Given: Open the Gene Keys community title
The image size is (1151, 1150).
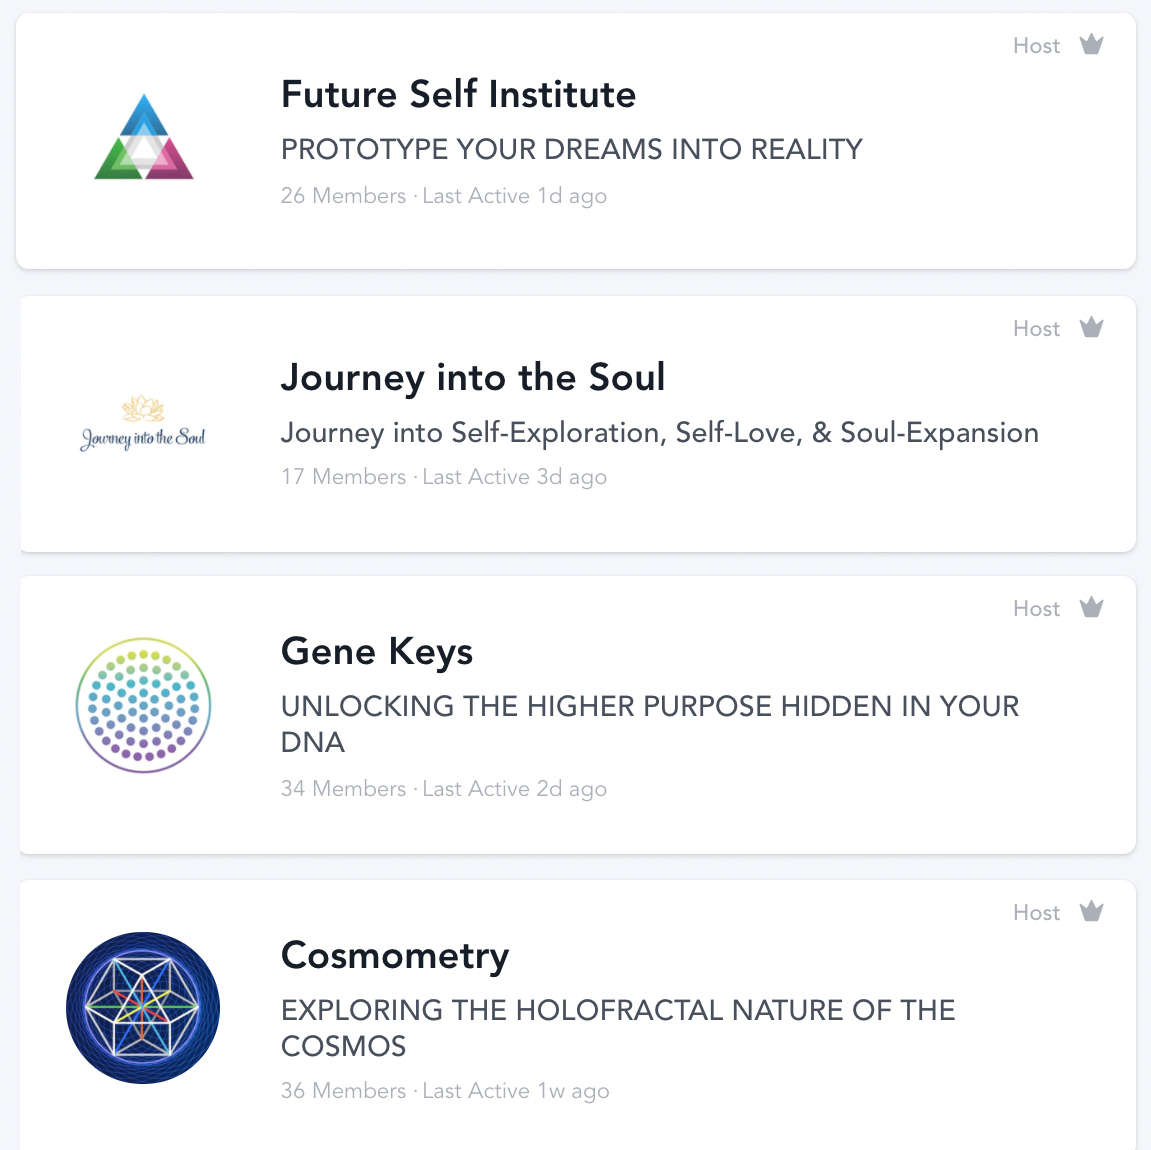Looking at the screenshot, I should 377,652.
